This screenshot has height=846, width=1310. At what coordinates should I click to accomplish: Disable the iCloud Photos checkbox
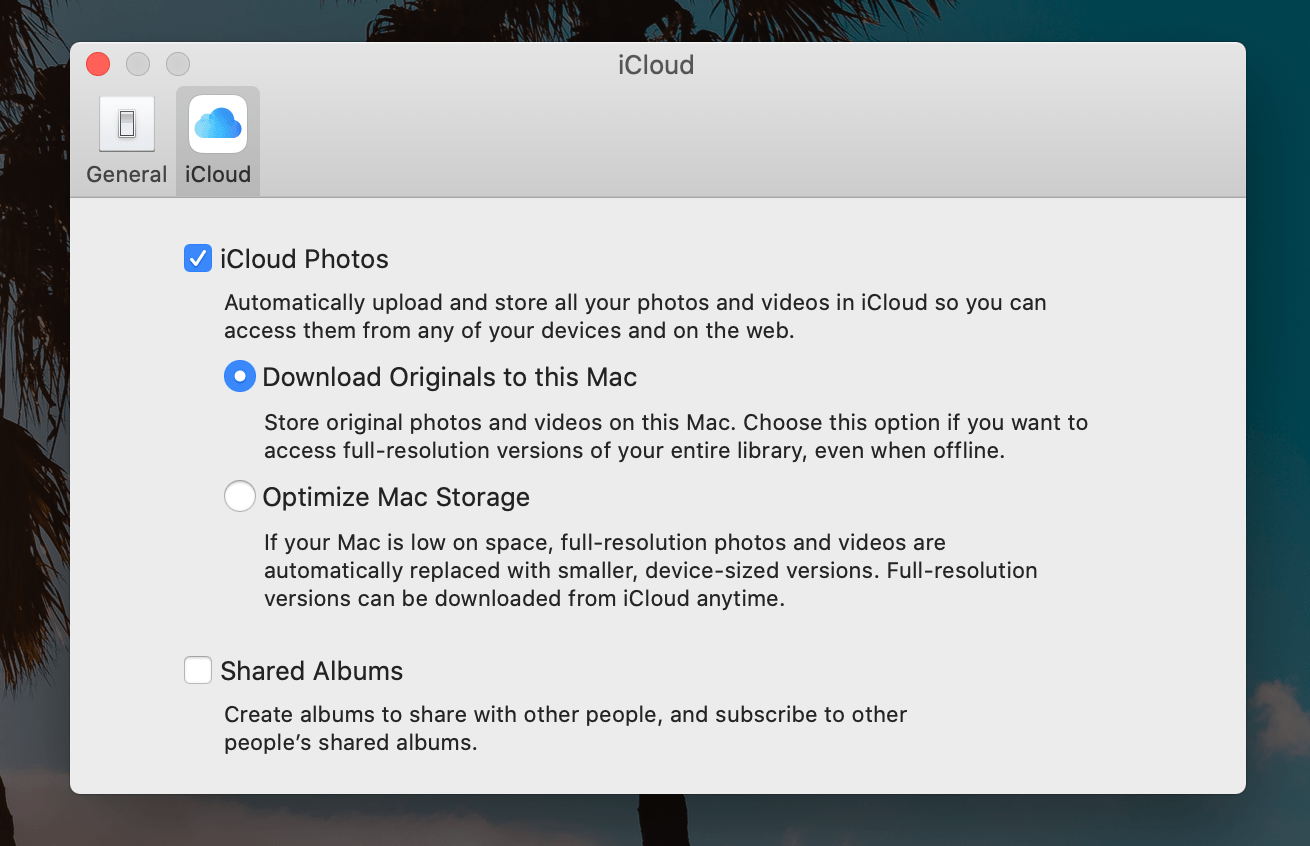(x=197, y=258)
